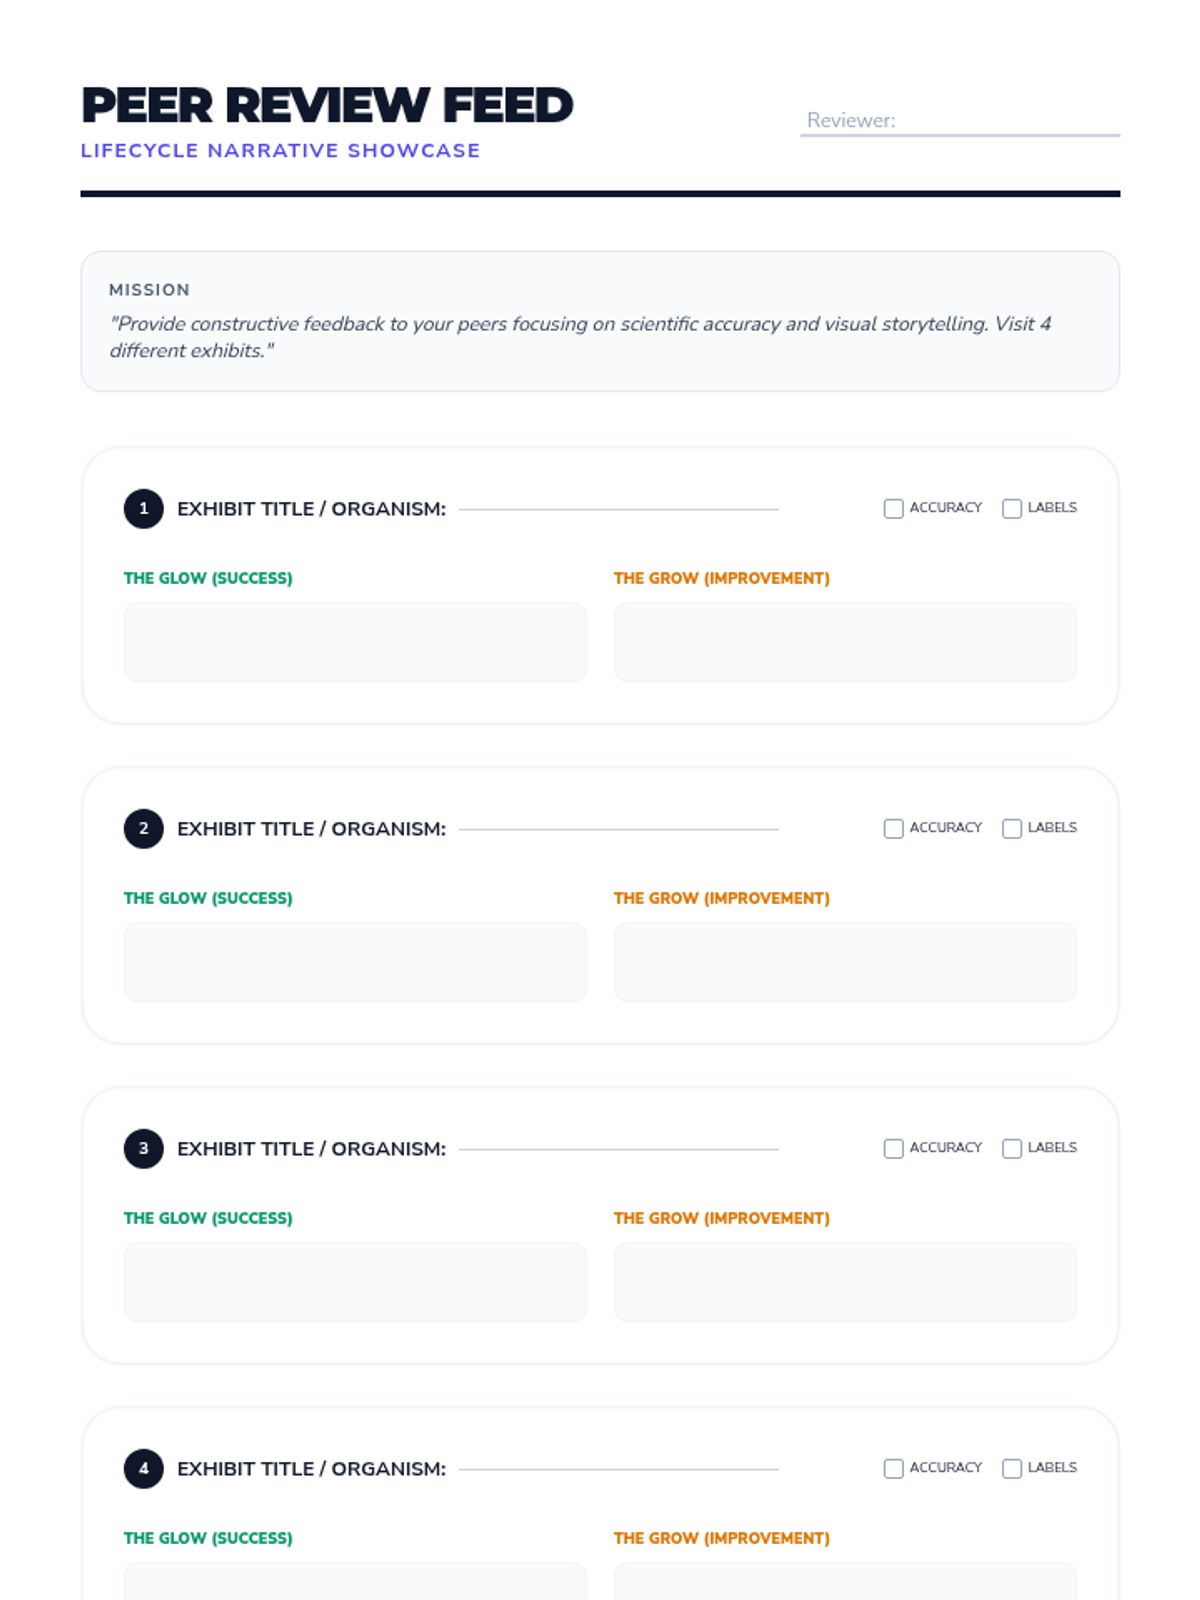Click exhibit 1 title line
The image size is (1200, 1600).
pos(618,506)
